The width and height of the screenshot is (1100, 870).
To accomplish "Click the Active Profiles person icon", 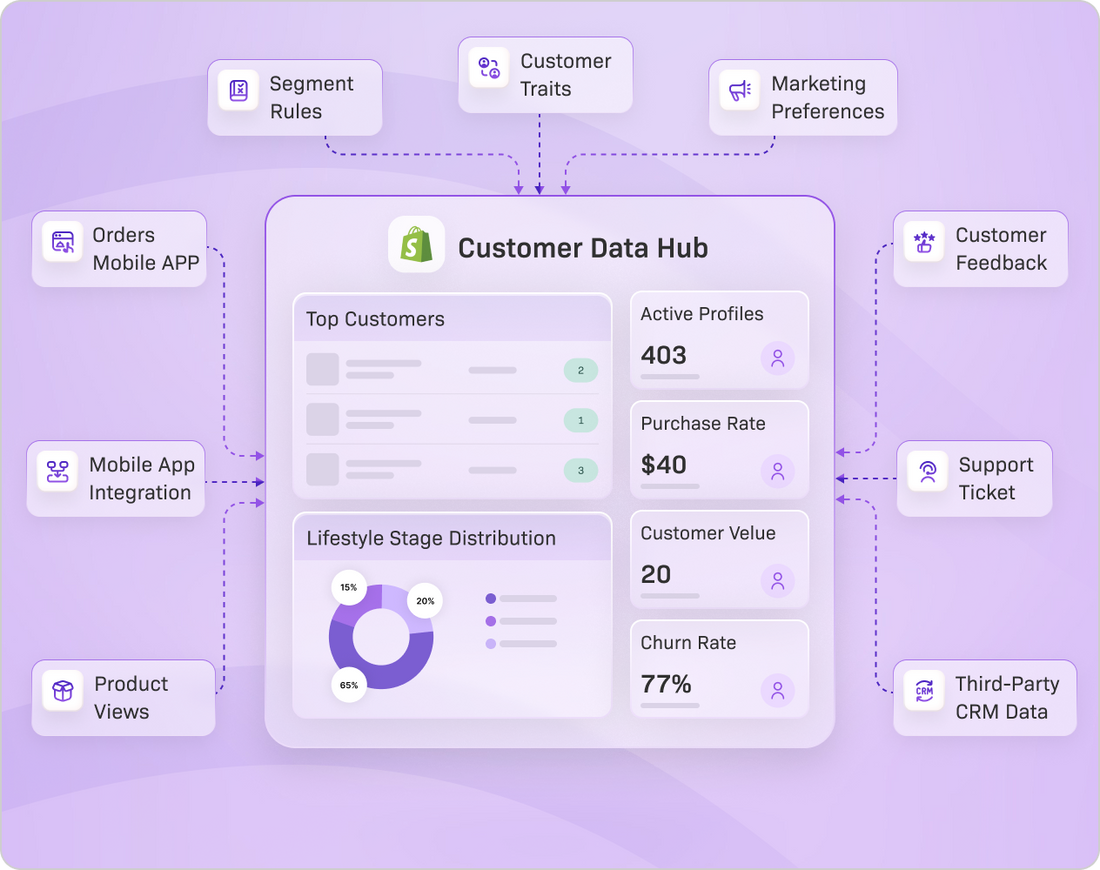I will point(777,359).
